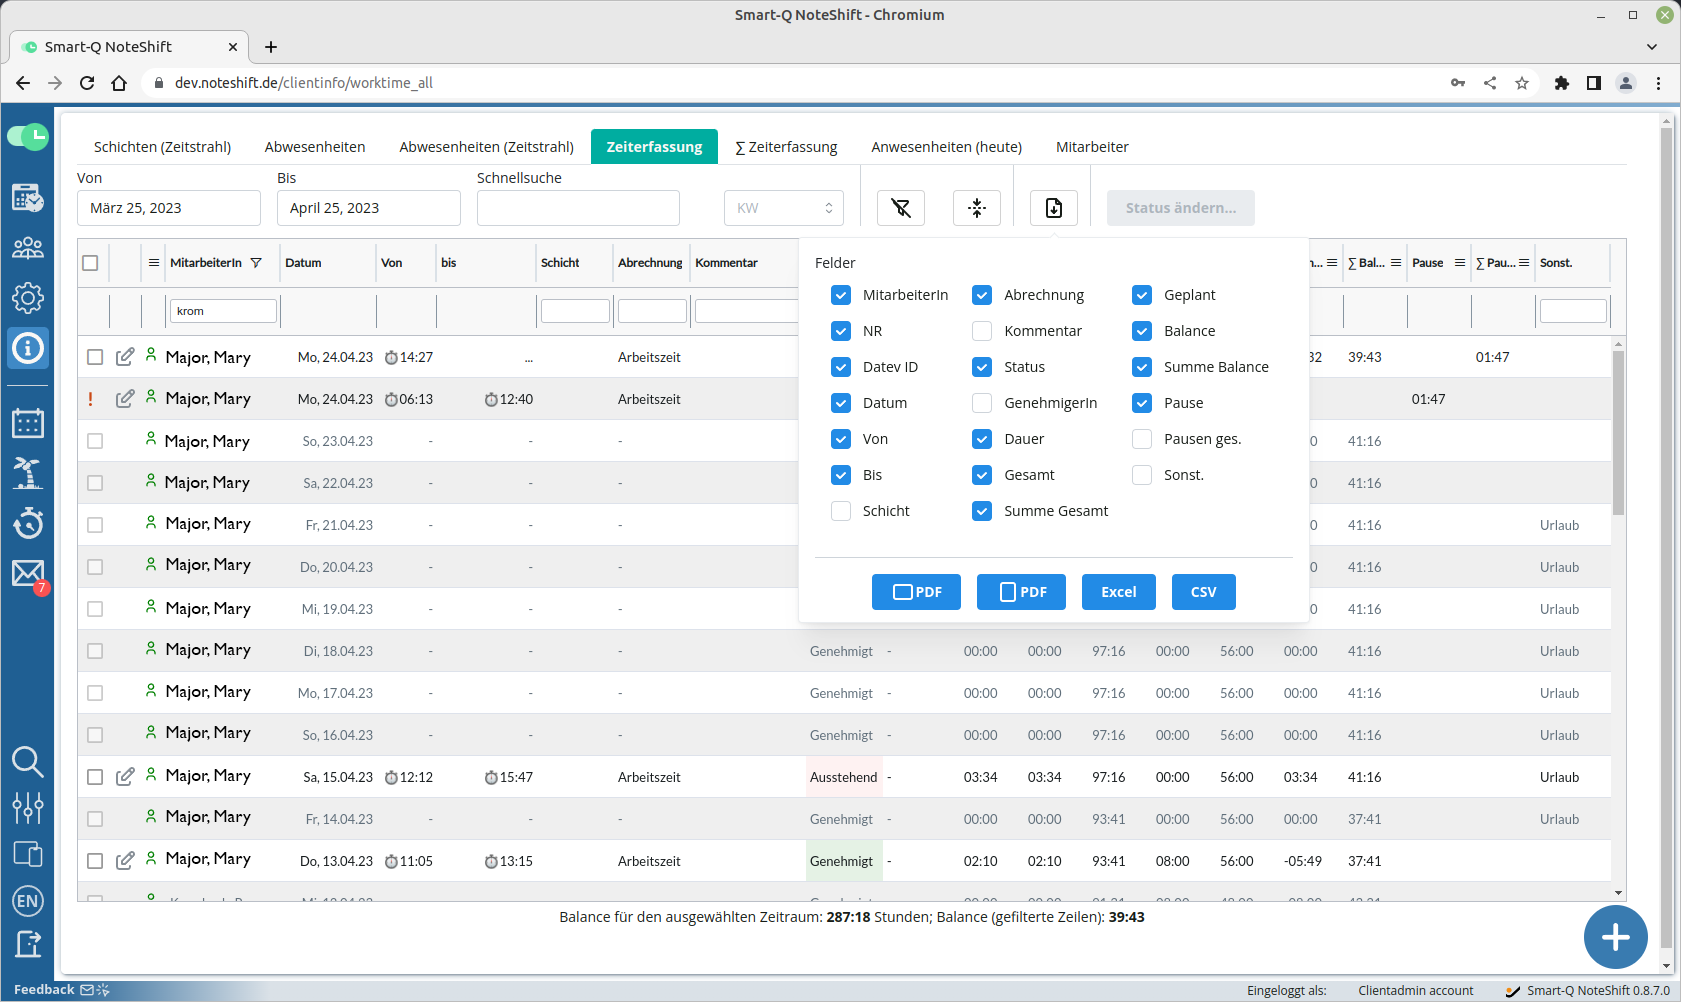The width and height of the screenshot is (1681, 1002).
Task: Bookmark page with the star icon
Action: 1521,83
